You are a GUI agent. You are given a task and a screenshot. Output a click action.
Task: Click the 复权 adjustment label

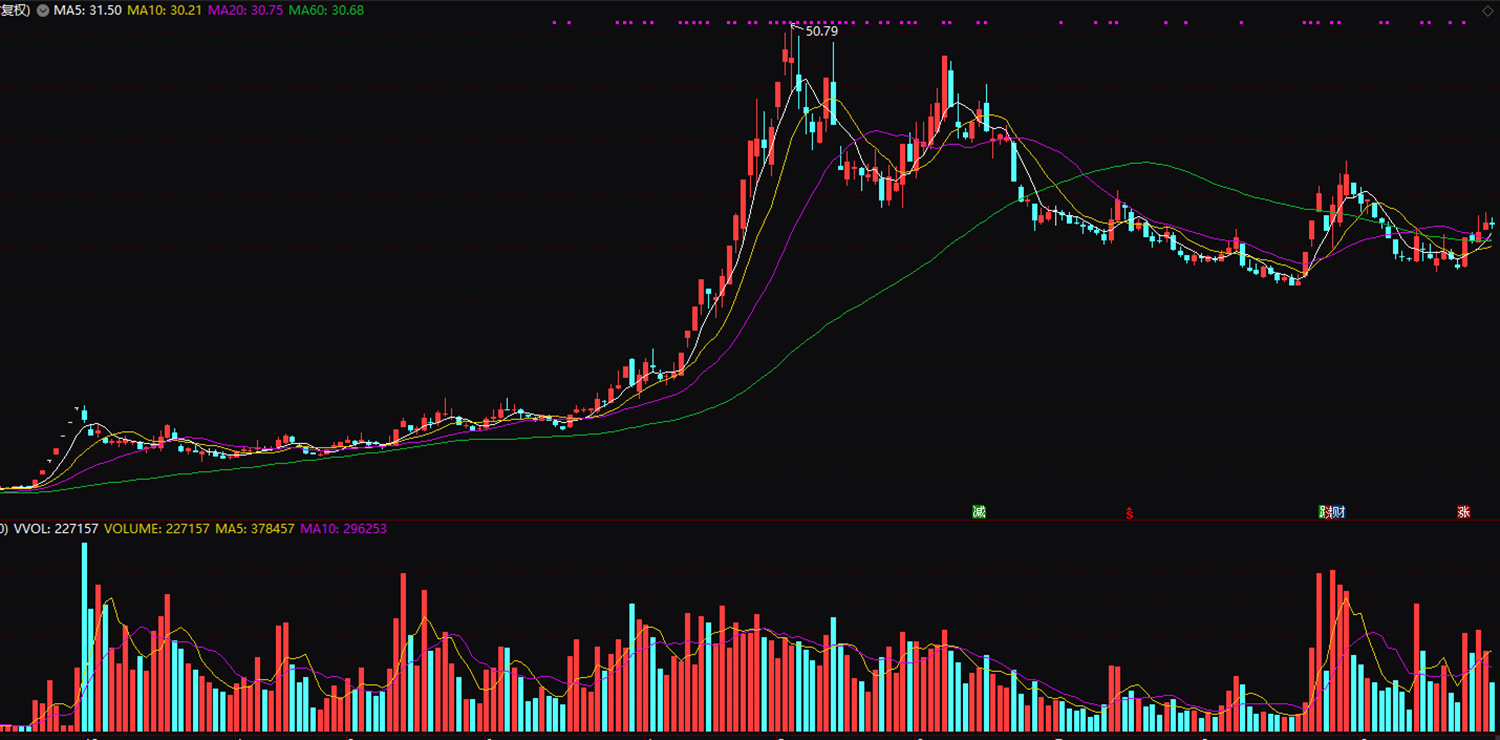pos(17,10)
